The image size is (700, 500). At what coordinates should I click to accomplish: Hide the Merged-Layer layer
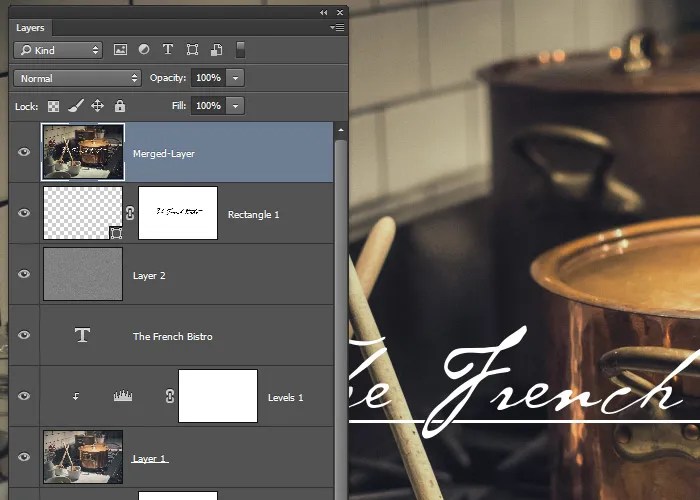[24, 152]
